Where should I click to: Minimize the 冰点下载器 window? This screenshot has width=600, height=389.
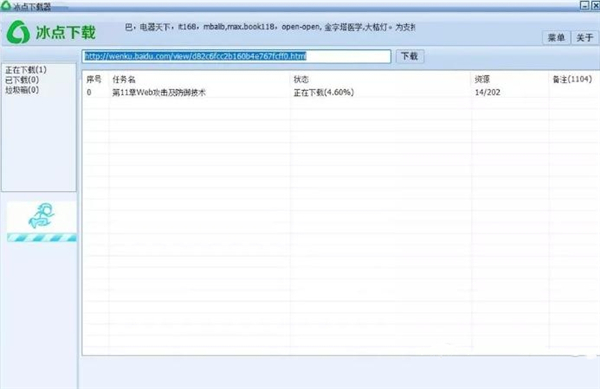point(584,5)
